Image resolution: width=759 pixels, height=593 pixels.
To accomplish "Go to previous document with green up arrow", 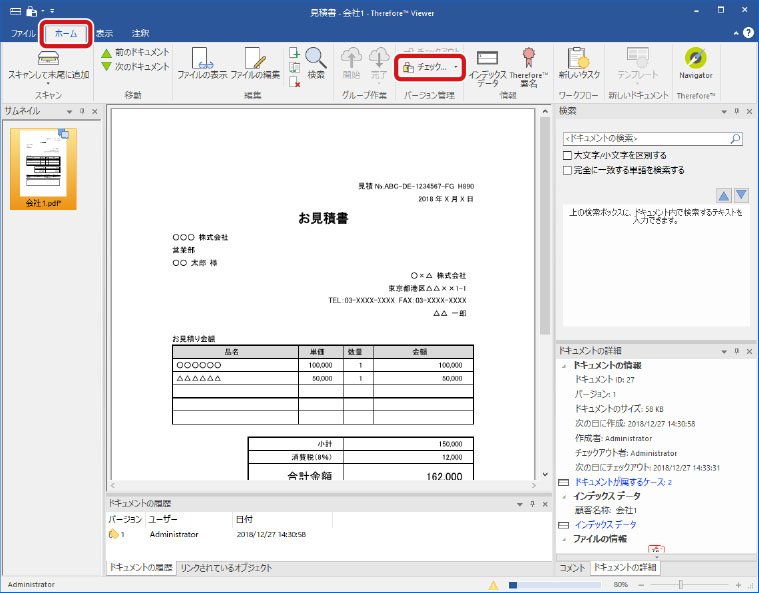I will click(106, 52).
